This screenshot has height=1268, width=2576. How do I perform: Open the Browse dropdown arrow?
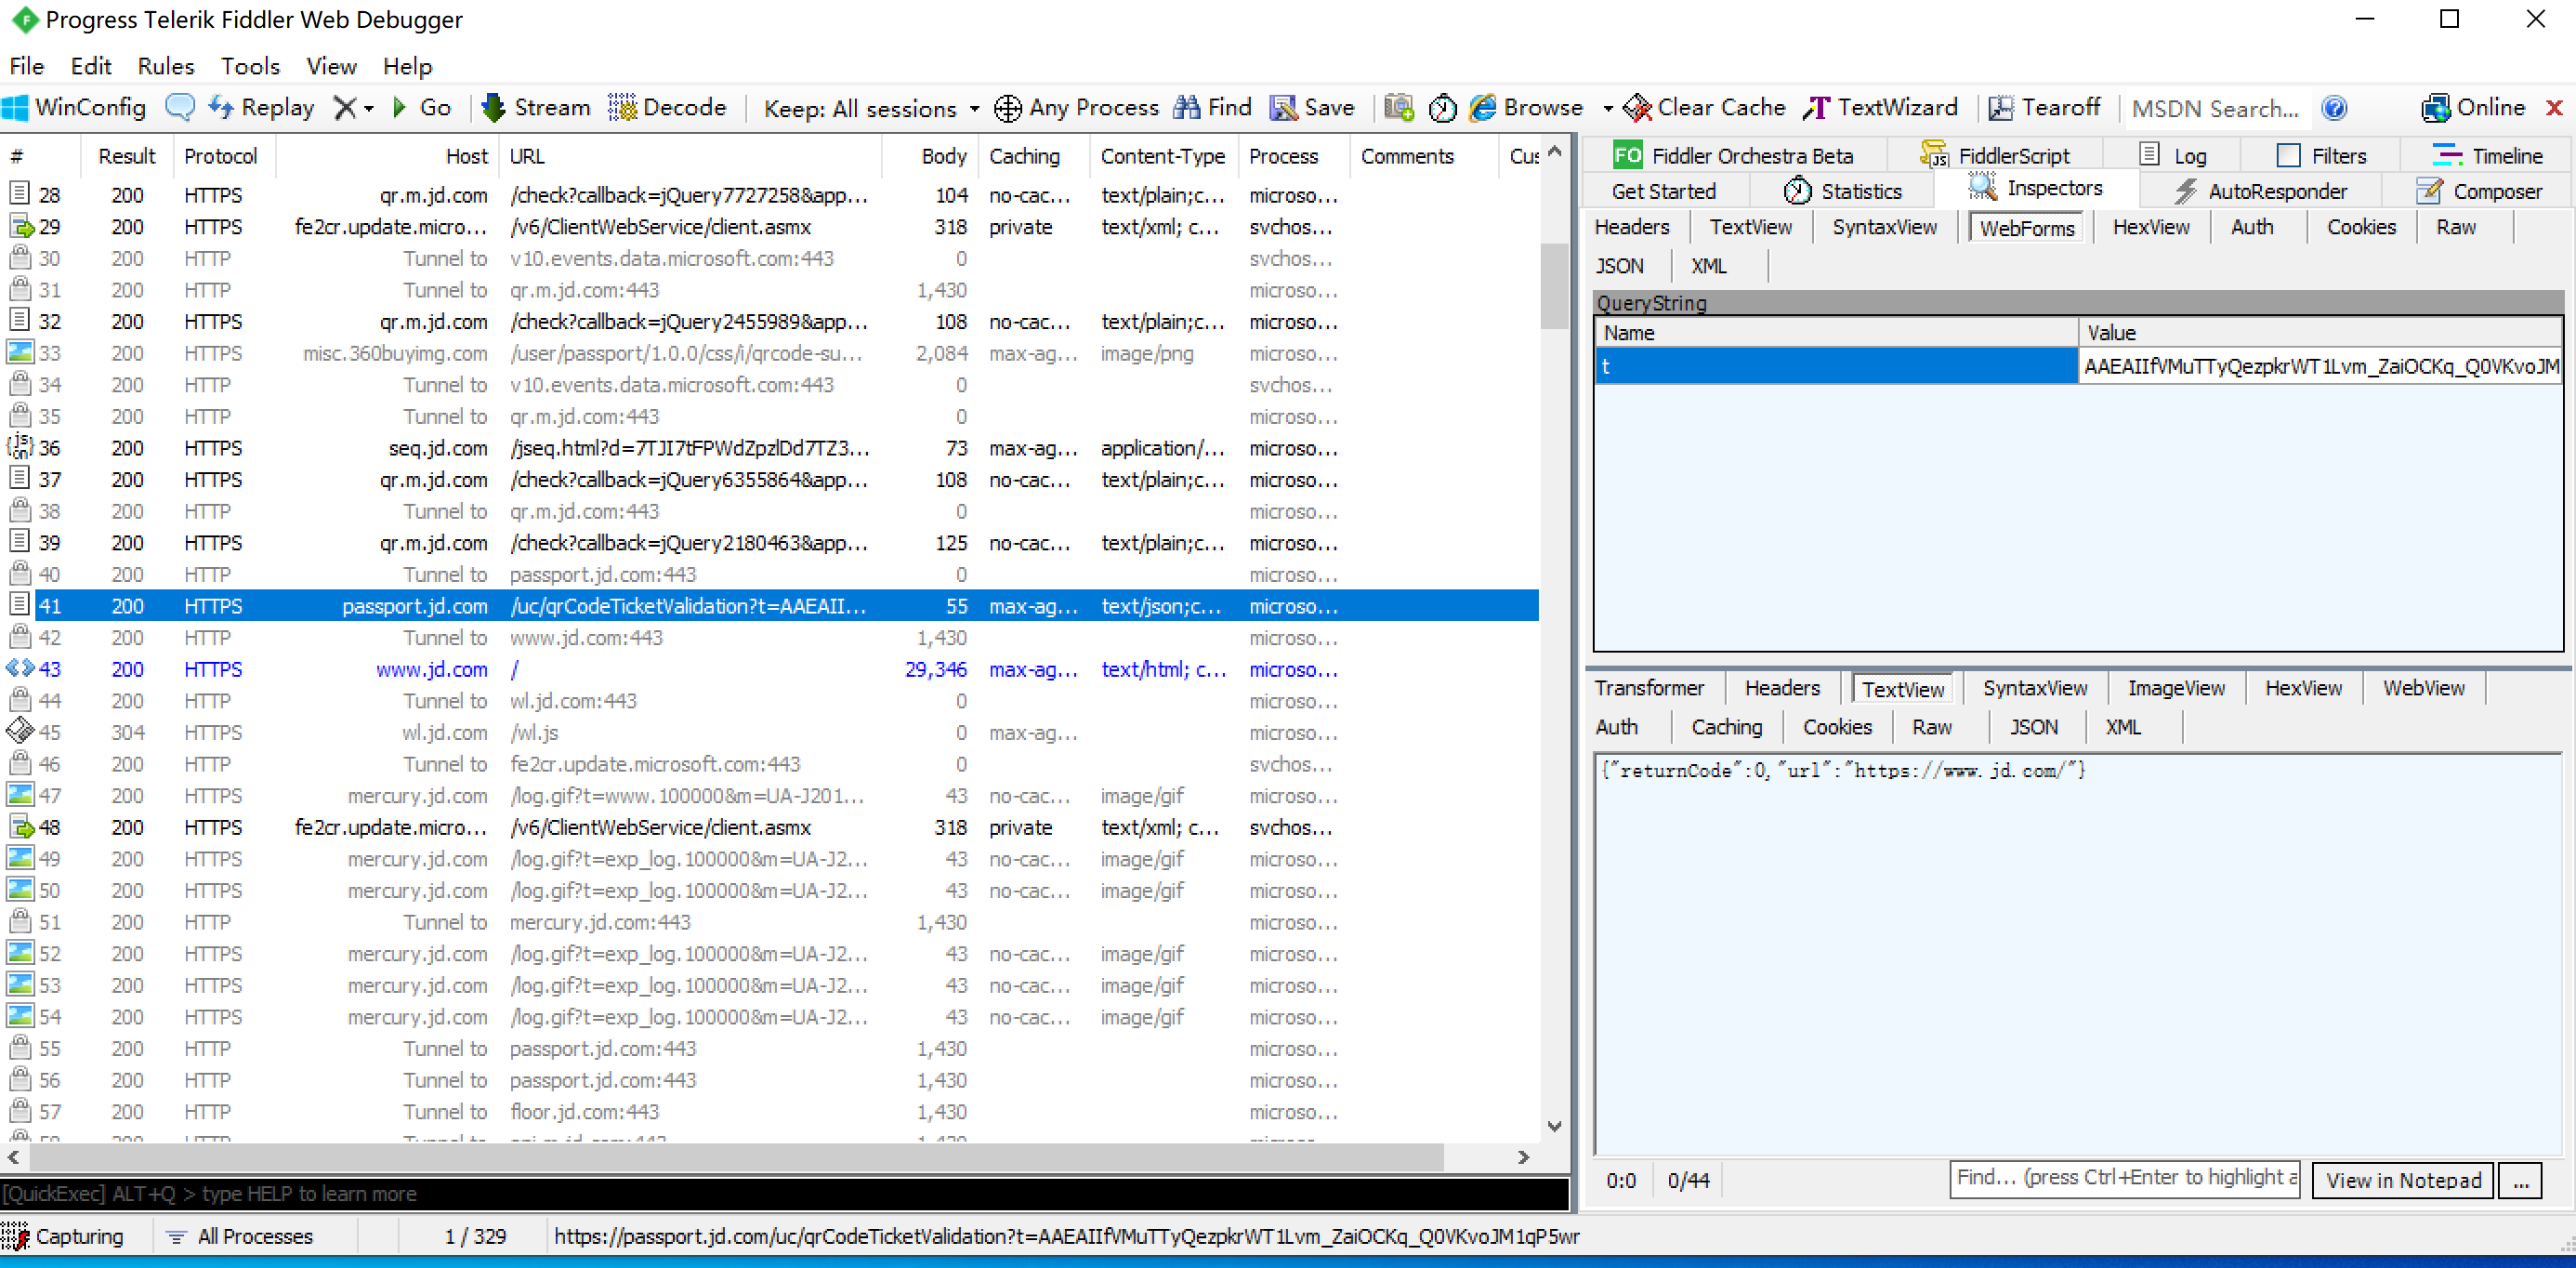(1607, 108)
